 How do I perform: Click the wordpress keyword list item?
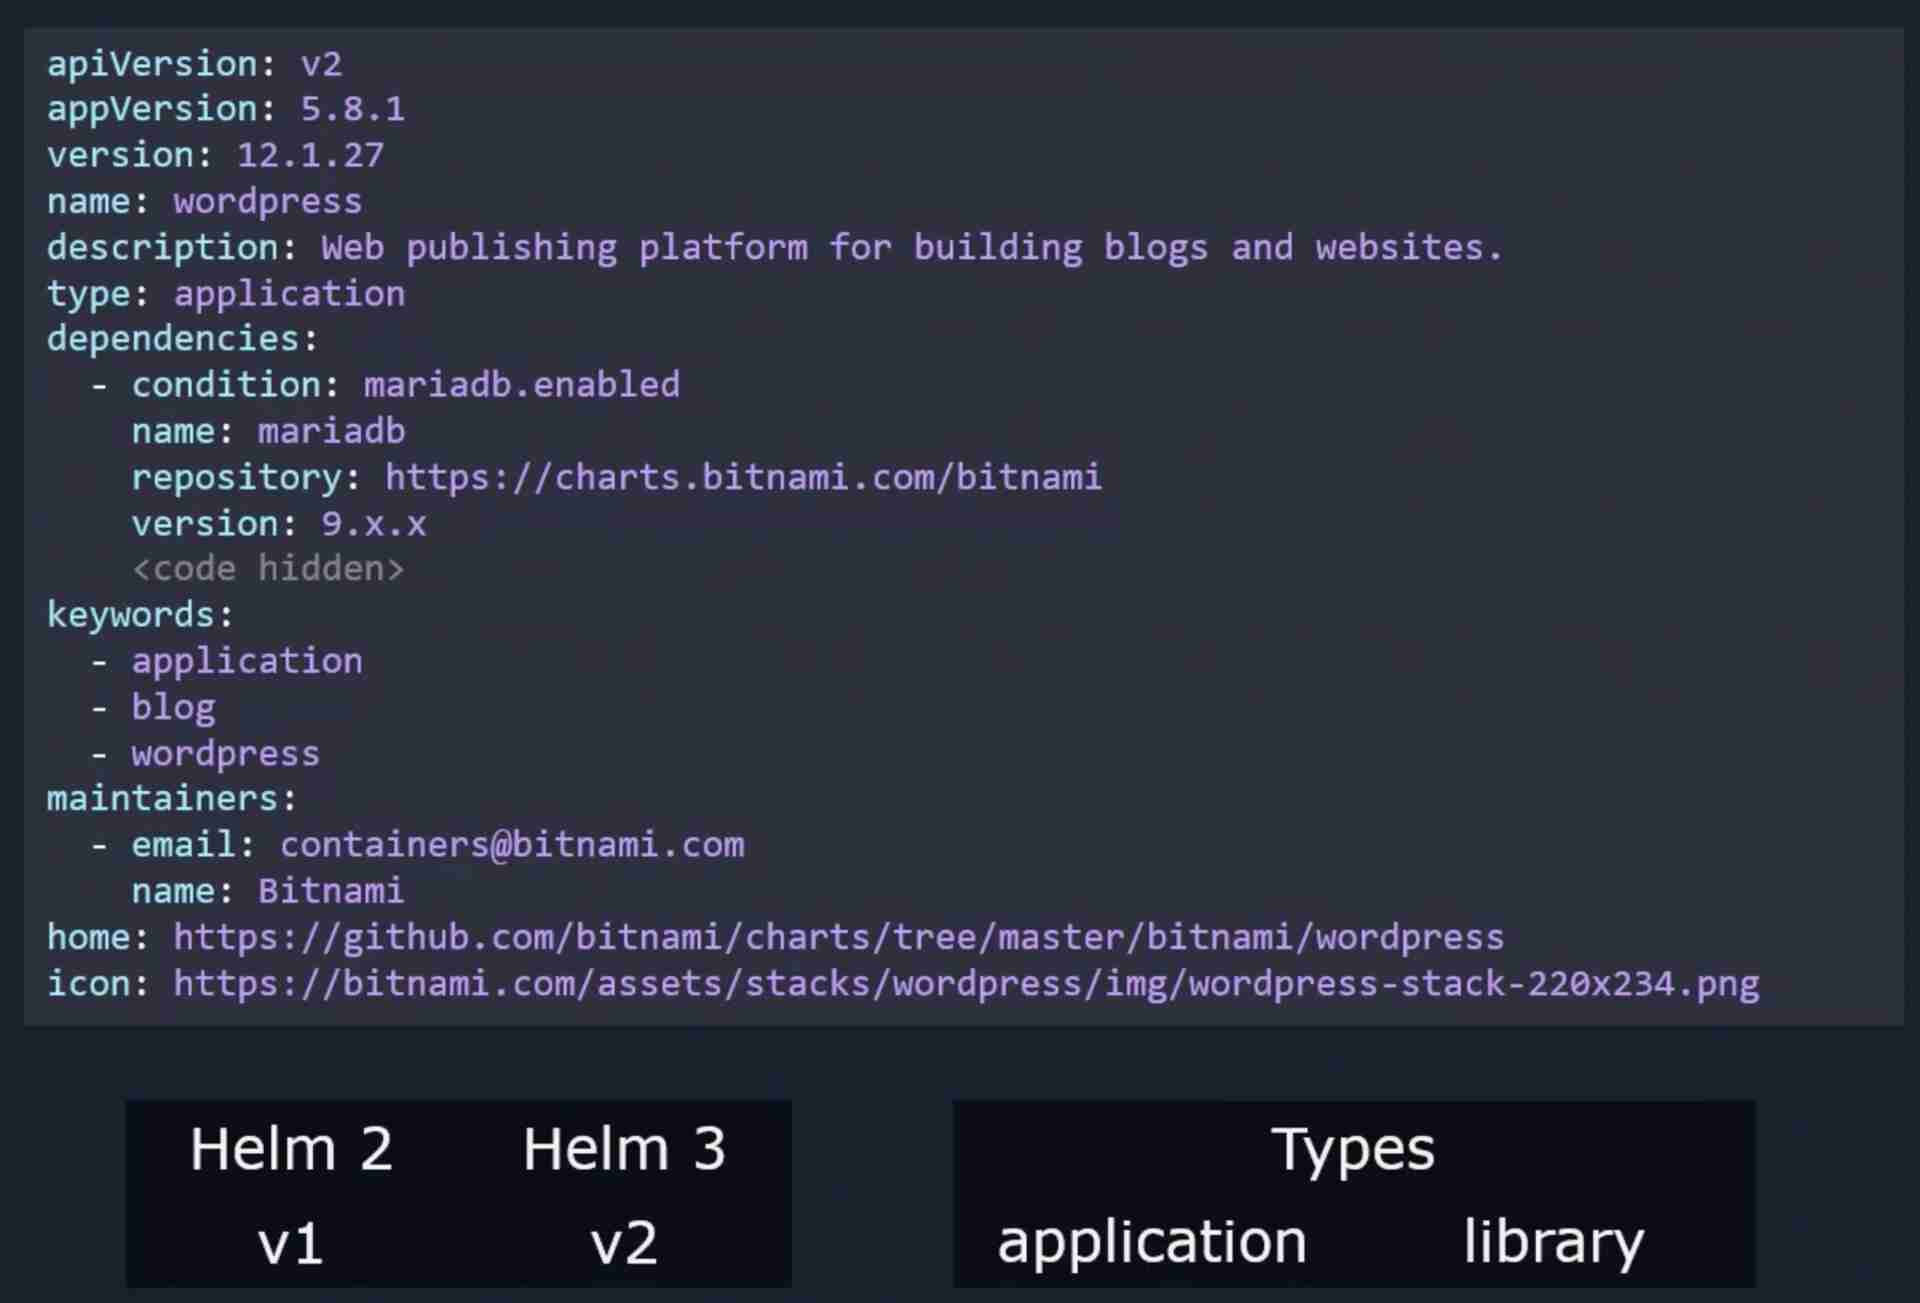[x=226, y=753]
